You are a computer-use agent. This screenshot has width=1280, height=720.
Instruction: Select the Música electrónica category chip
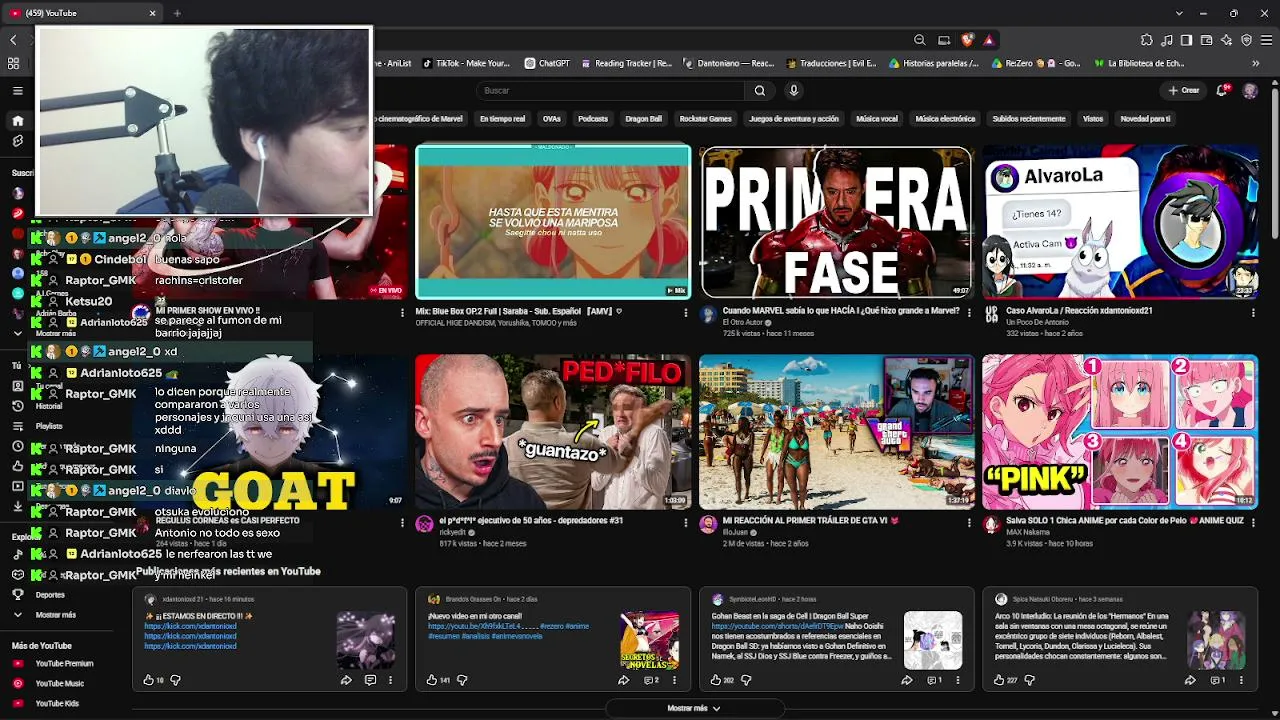(945, 119)
